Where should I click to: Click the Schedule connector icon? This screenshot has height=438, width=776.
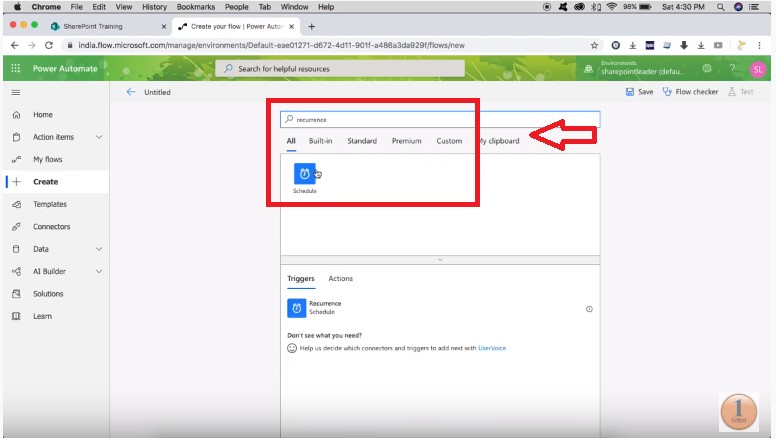coord(304,173)
